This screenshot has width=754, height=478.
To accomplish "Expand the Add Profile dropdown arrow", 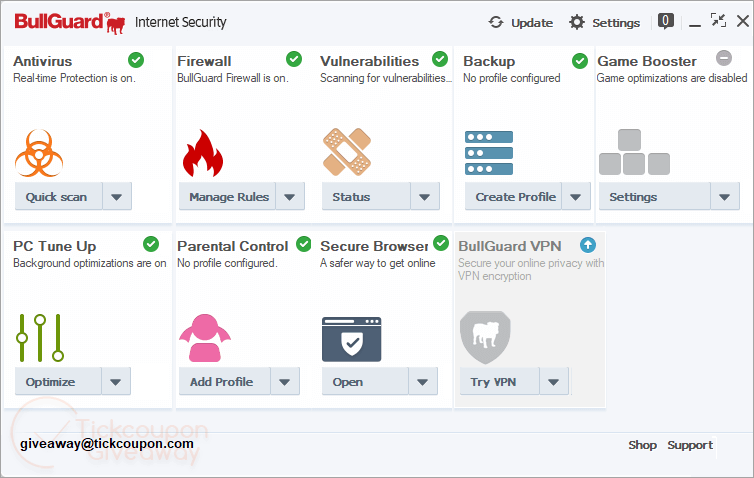I will pyautogui.click(x=285, y=382).
